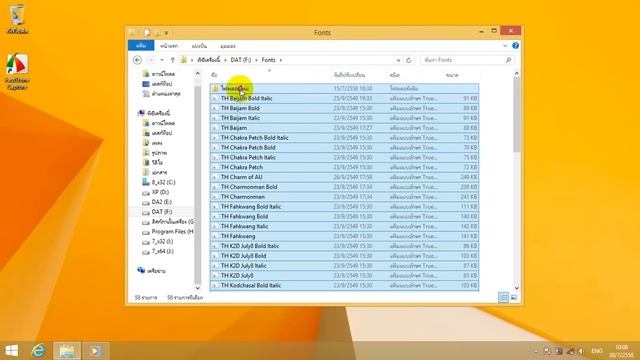This screenshot has width=640, height=360.
Task: Open address bar history dropdown
Action: [398, 60]
